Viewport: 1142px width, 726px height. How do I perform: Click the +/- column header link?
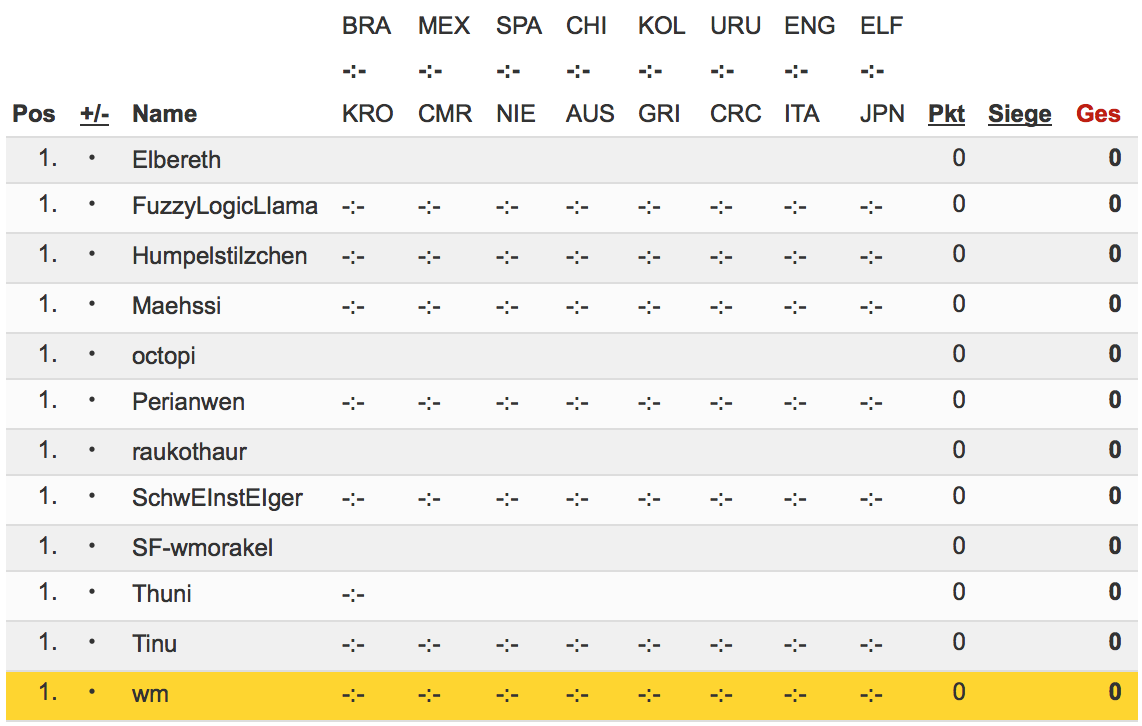click(x=94, y=114)
